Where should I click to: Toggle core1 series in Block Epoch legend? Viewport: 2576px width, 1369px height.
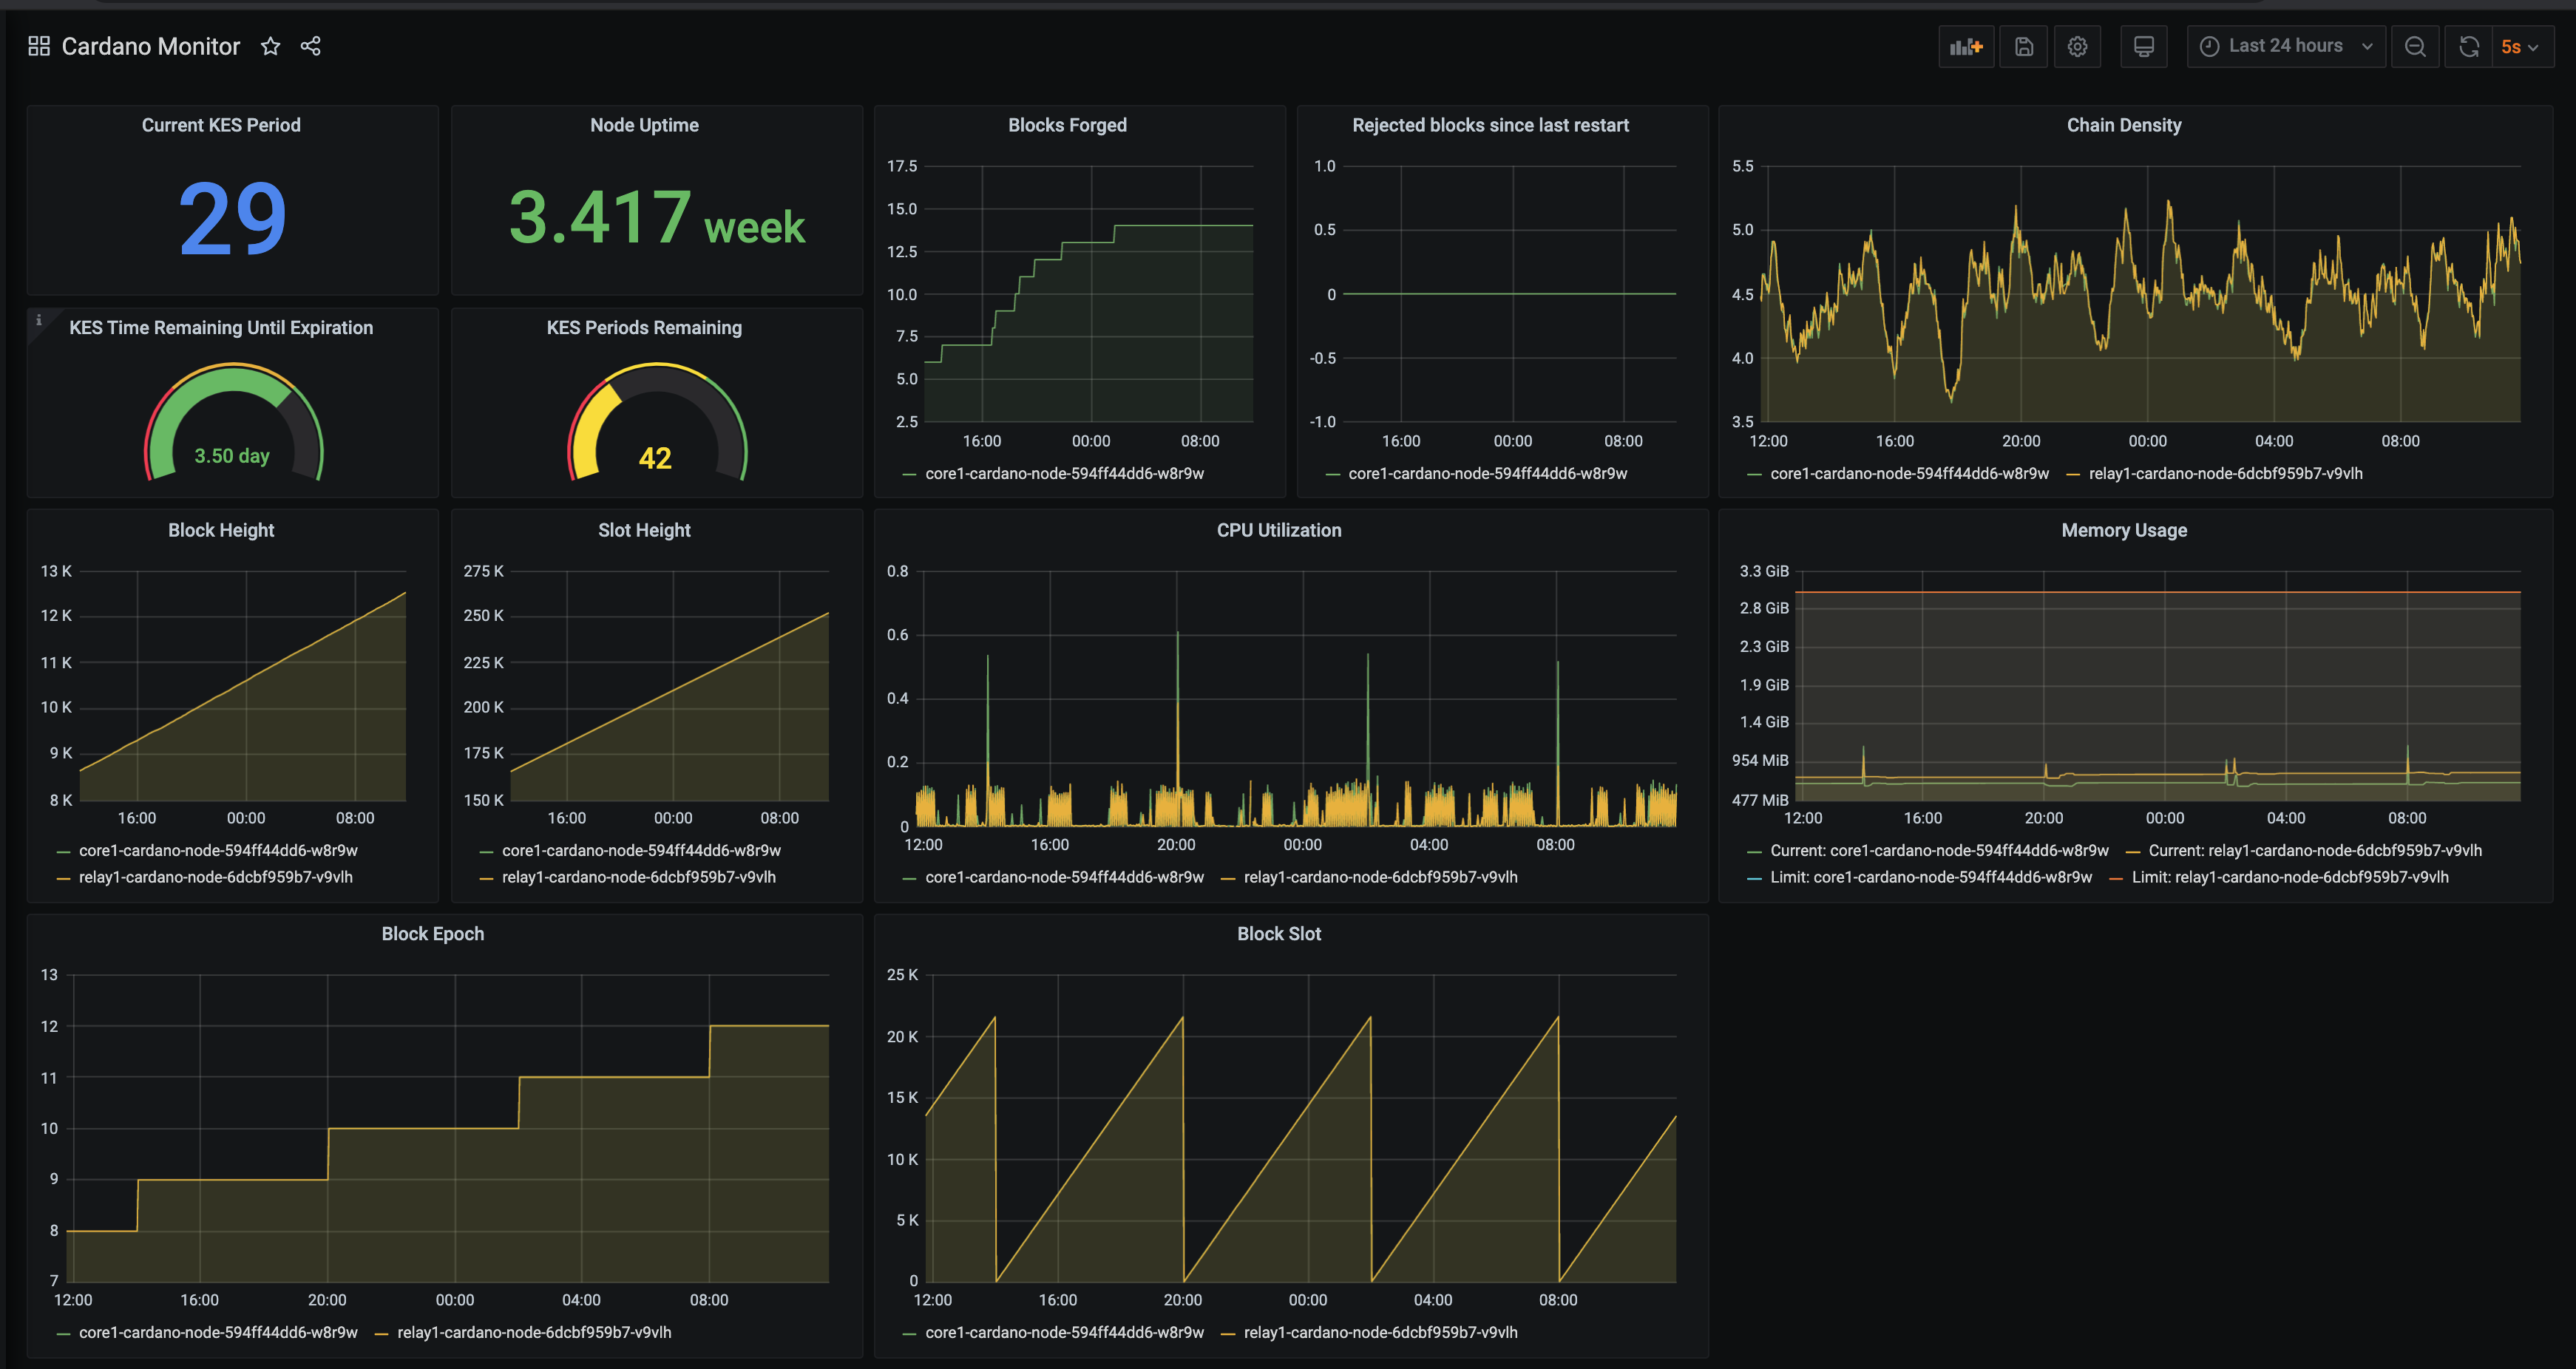[218, 1333]
